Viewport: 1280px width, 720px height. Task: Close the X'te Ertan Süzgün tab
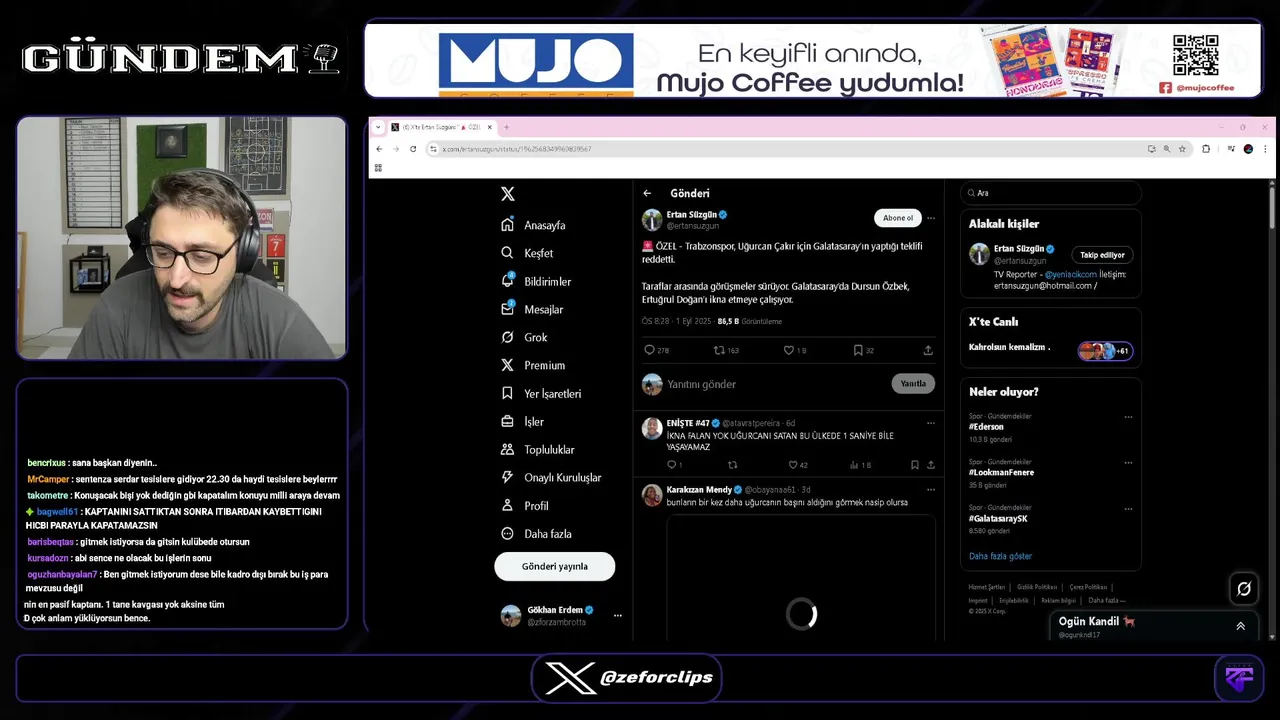click(489, 127)
